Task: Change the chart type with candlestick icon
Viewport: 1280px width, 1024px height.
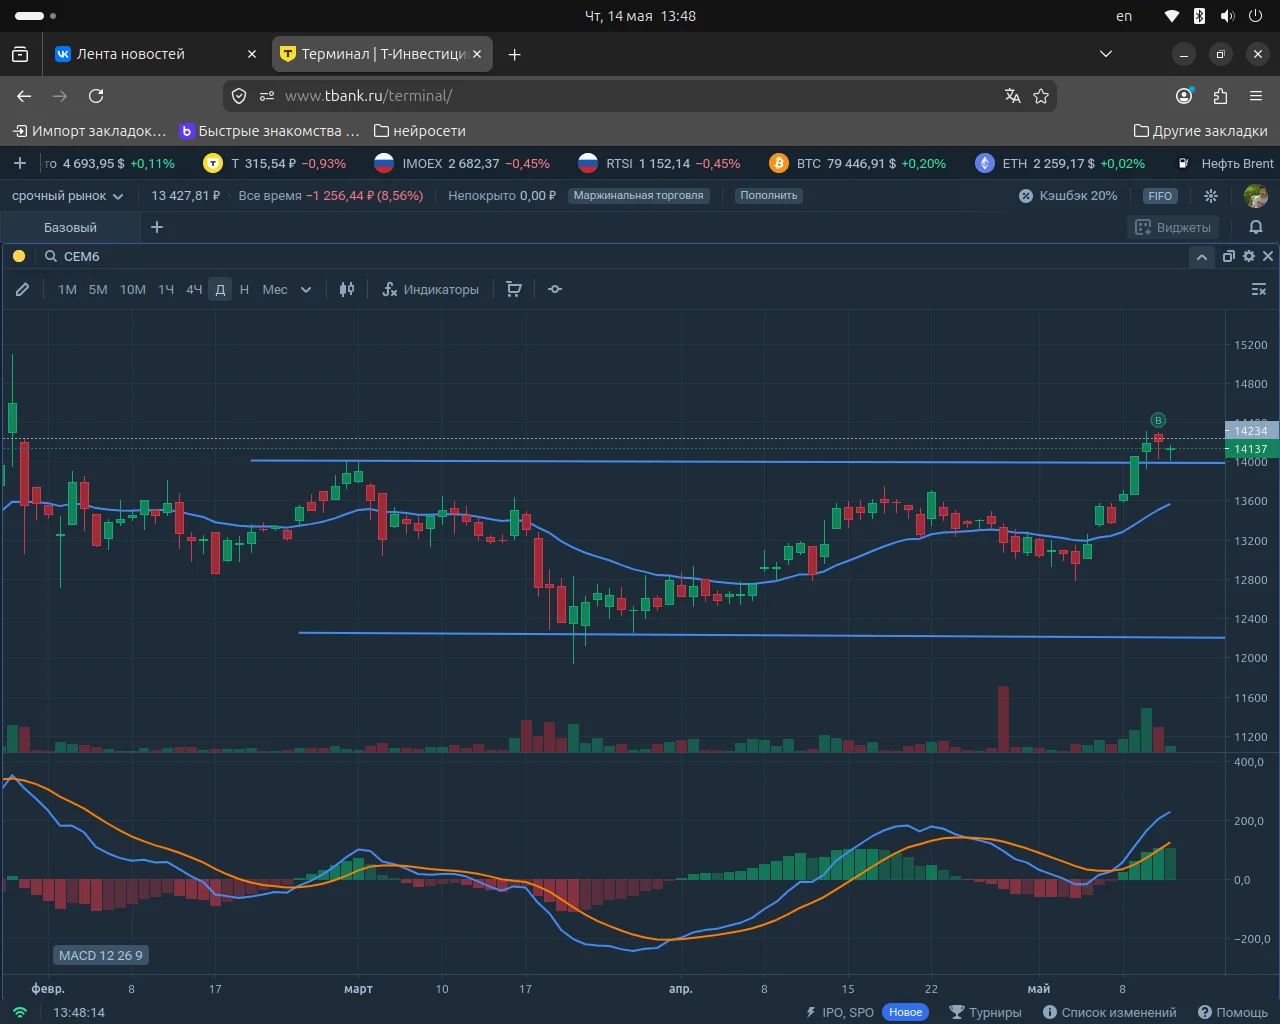Action: pyautogui.click(x=347, y=290)
